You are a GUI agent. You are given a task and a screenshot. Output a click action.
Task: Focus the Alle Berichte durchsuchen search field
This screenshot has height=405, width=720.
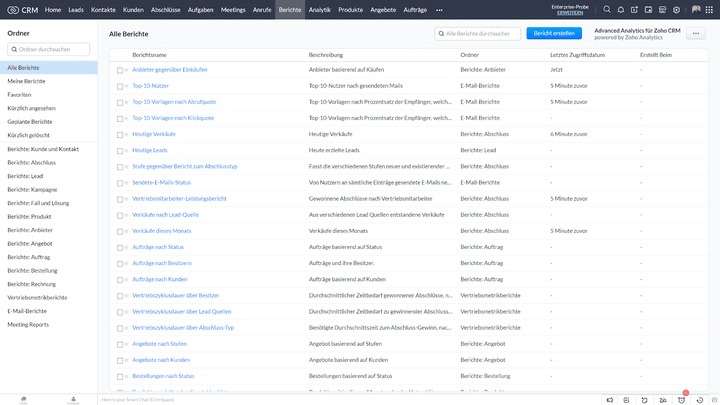pos(478,34)
